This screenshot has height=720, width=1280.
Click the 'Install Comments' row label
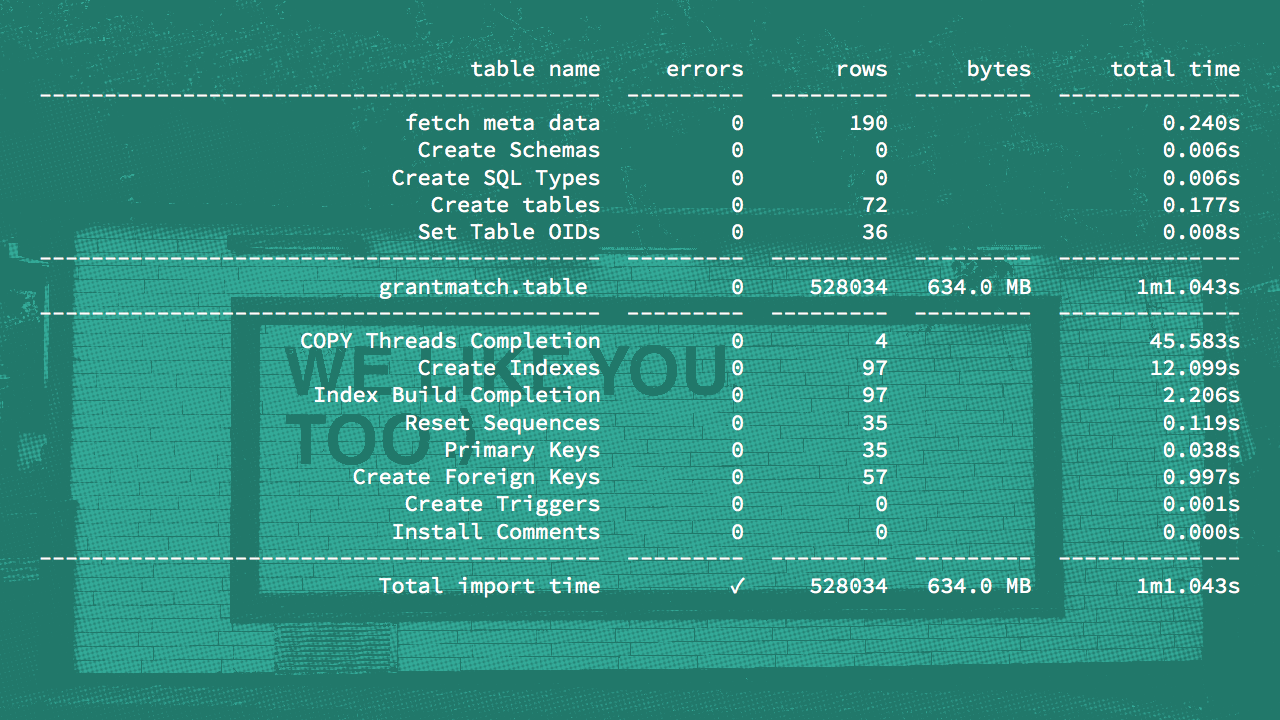(495, 532)
